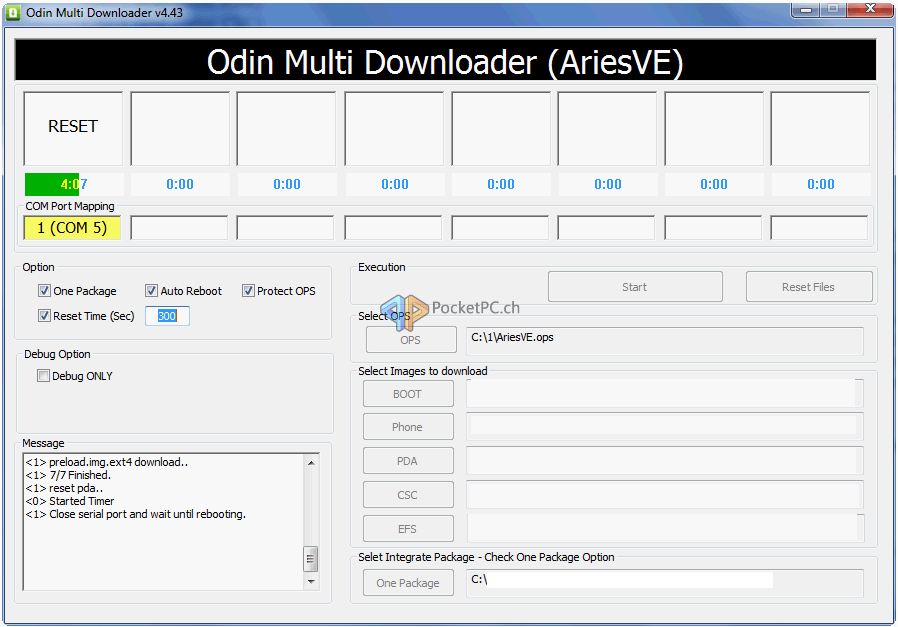Minimize the Odin window
The height and width of the screenshot is (627, 898).
[x=806, y=9]
